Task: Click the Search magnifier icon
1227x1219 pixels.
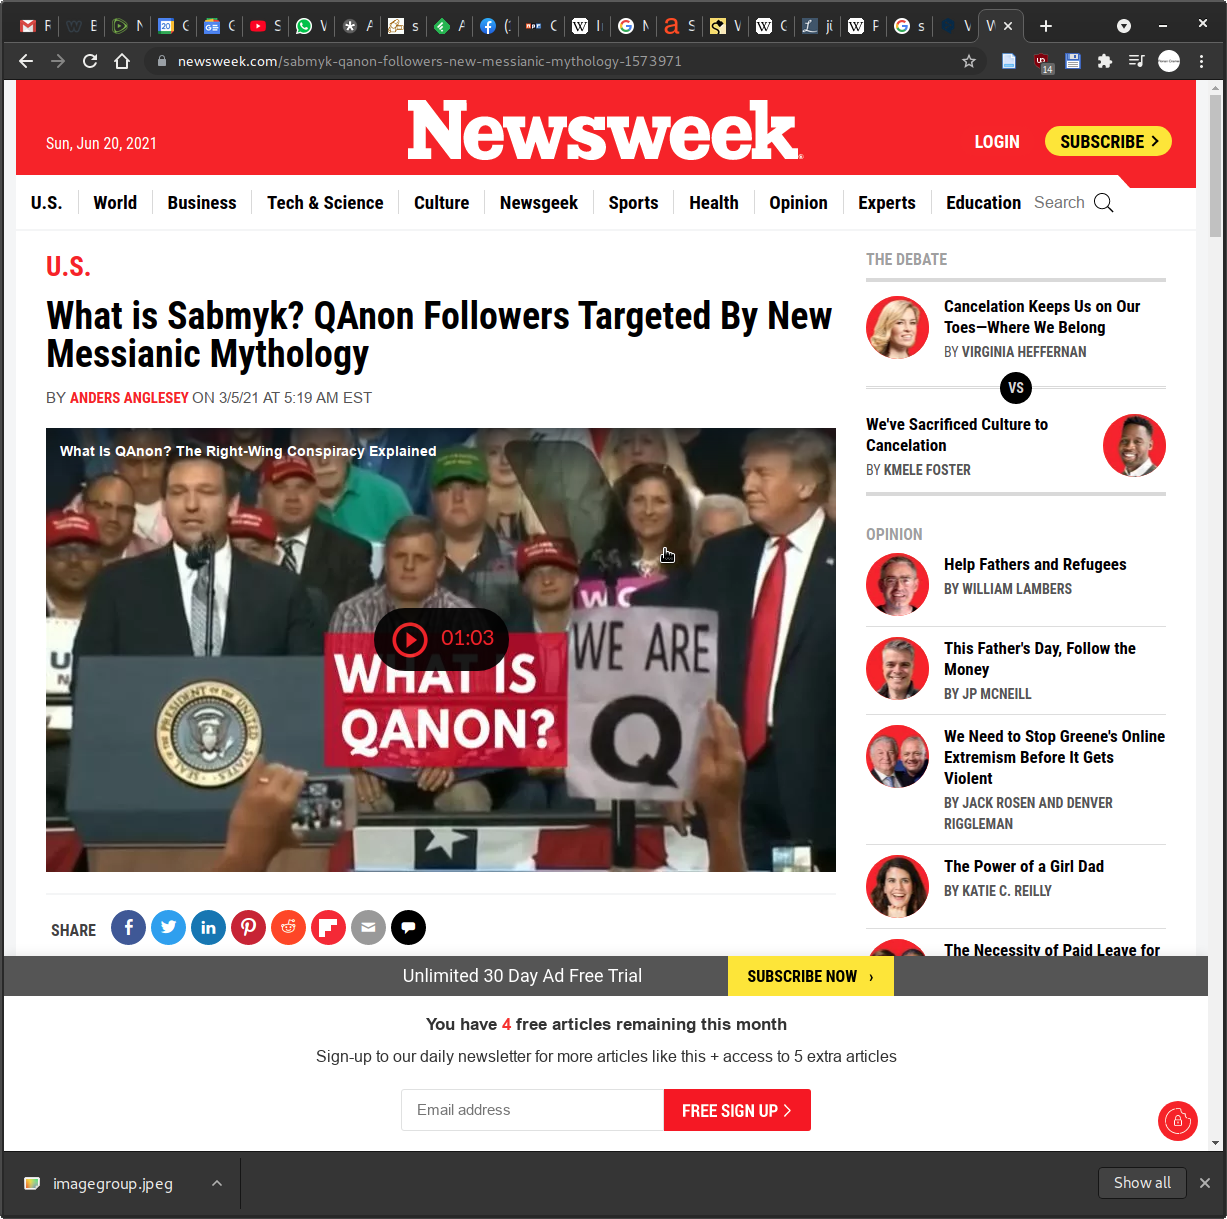Action: click(x=1103, y=203)
